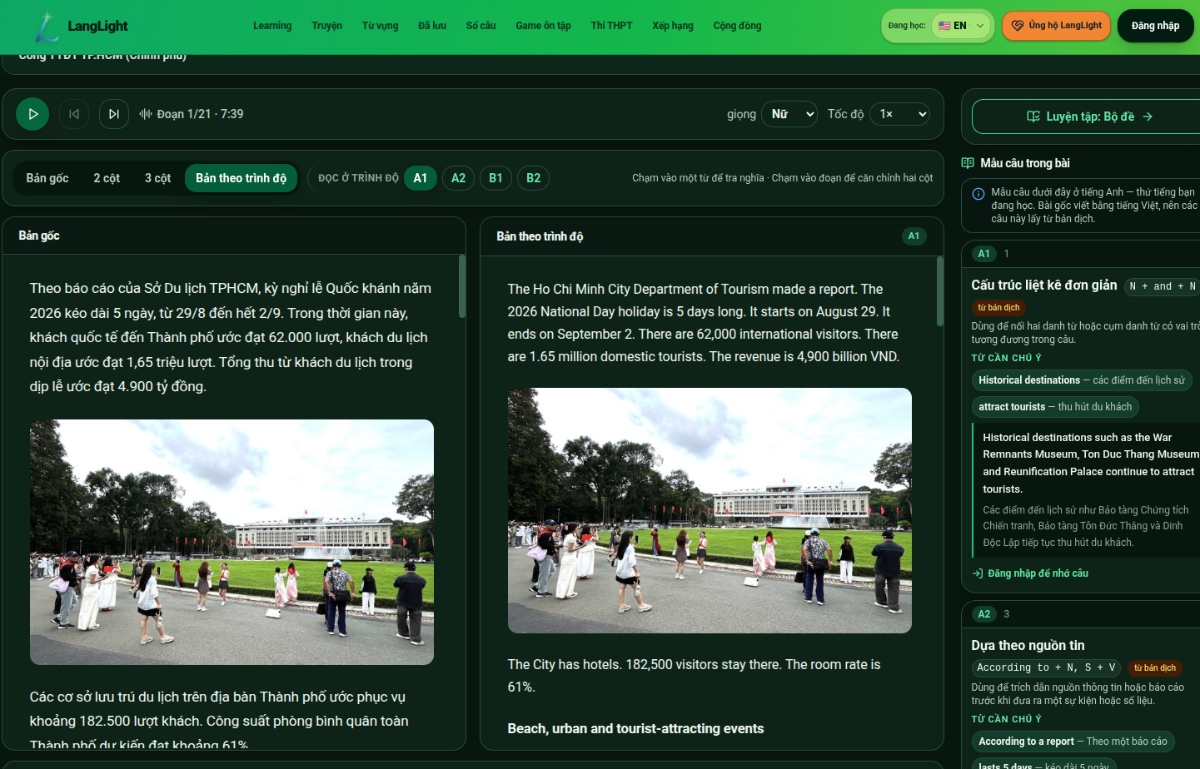Click the Historical destinations vocabulary chip
The image size is (1200, 769).
click(1081, 380)
